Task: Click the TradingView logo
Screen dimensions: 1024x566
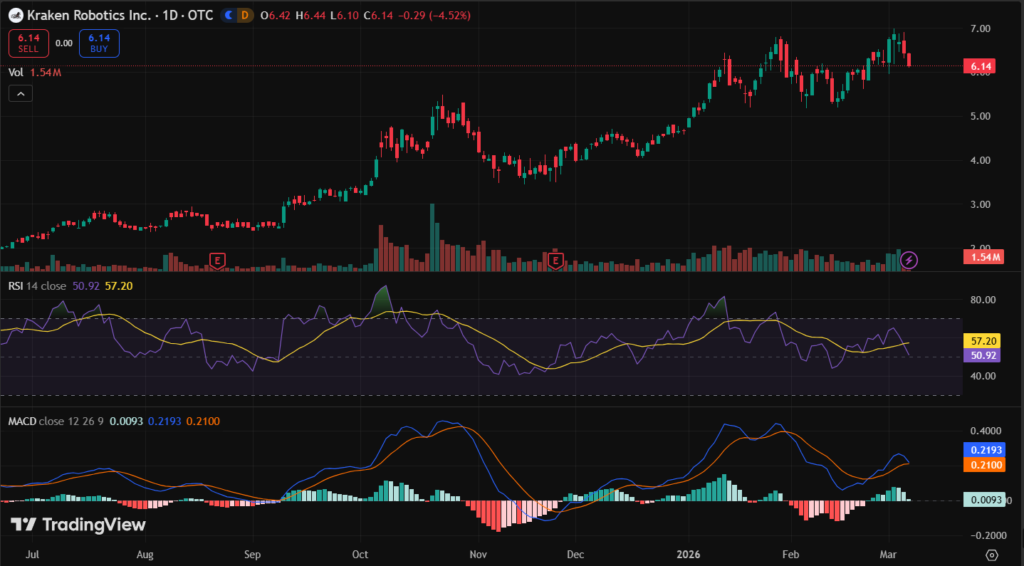Action: pos(78,525)
